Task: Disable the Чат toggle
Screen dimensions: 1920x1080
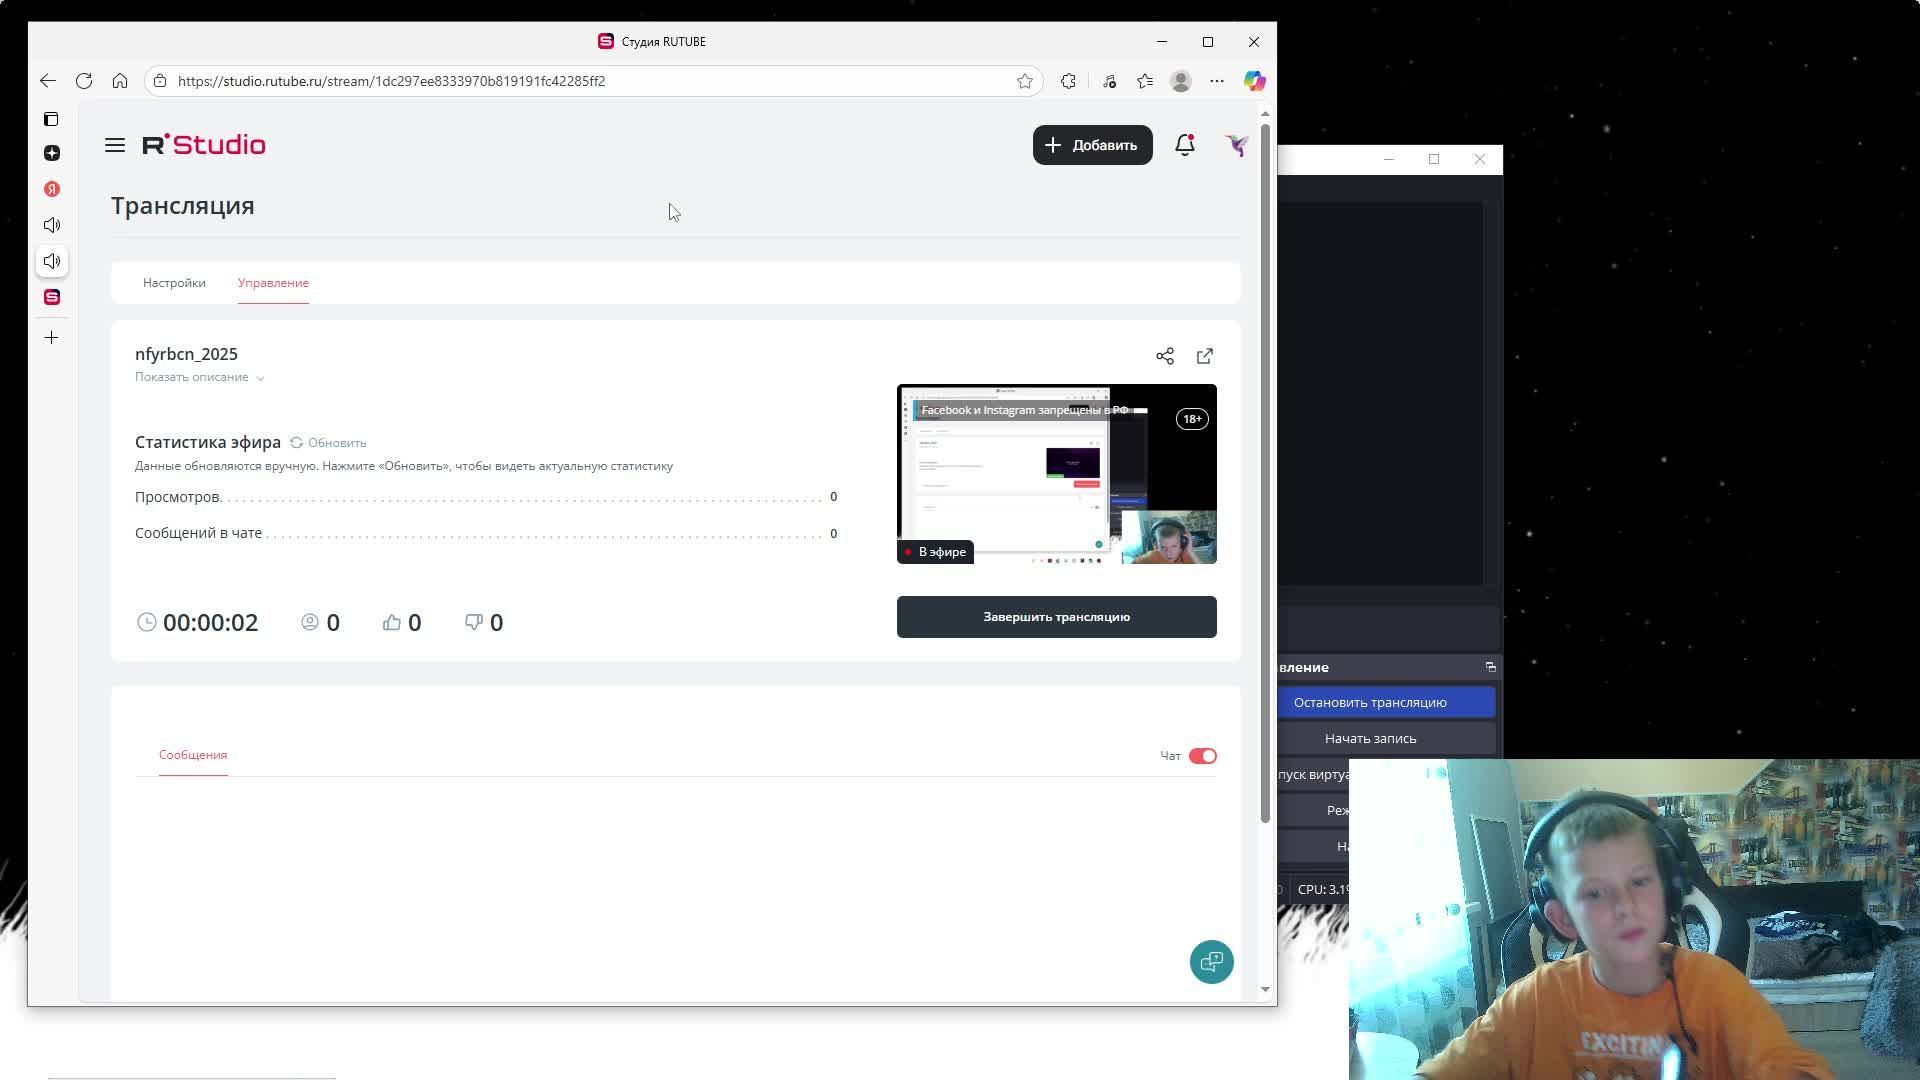Action: tap(1202, 756)
